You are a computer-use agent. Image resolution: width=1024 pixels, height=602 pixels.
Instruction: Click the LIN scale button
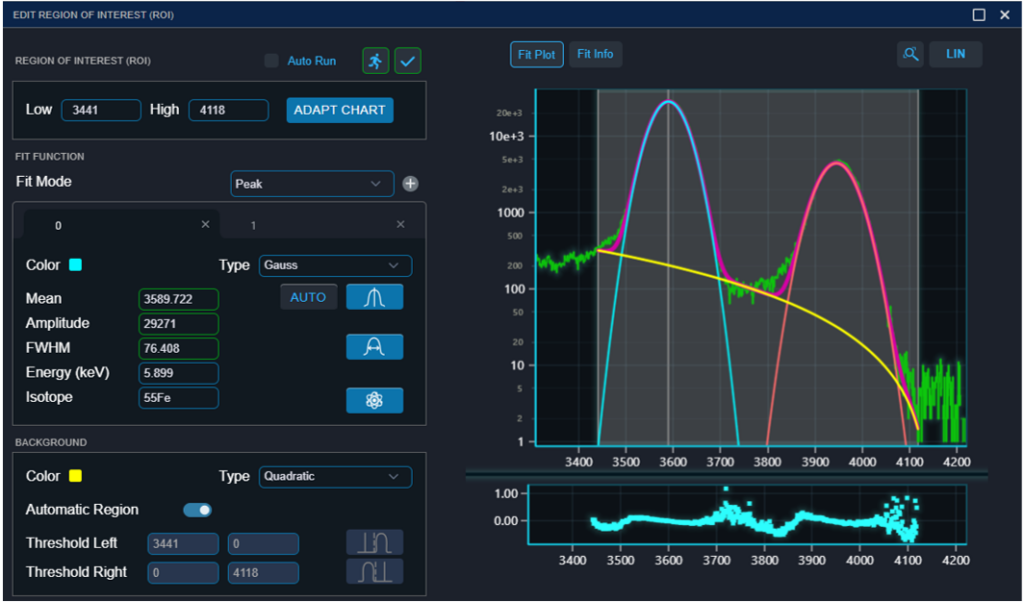pos(956,54)
